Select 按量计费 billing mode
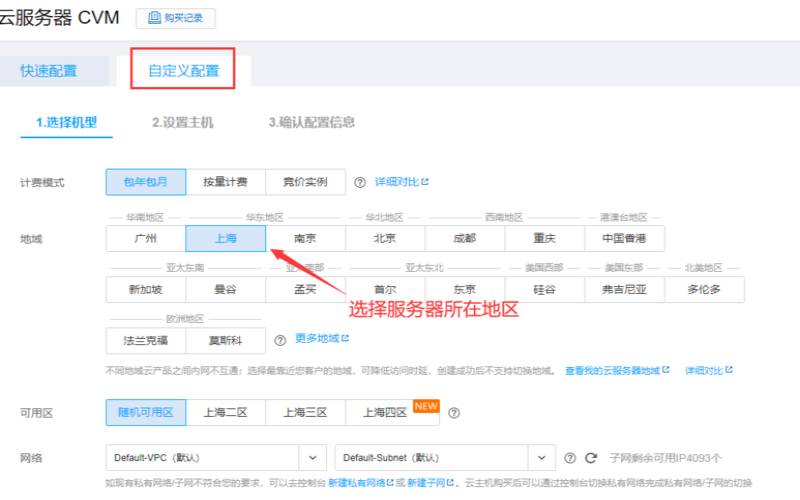This screenshot has height=500, width=800. [226, 182]
